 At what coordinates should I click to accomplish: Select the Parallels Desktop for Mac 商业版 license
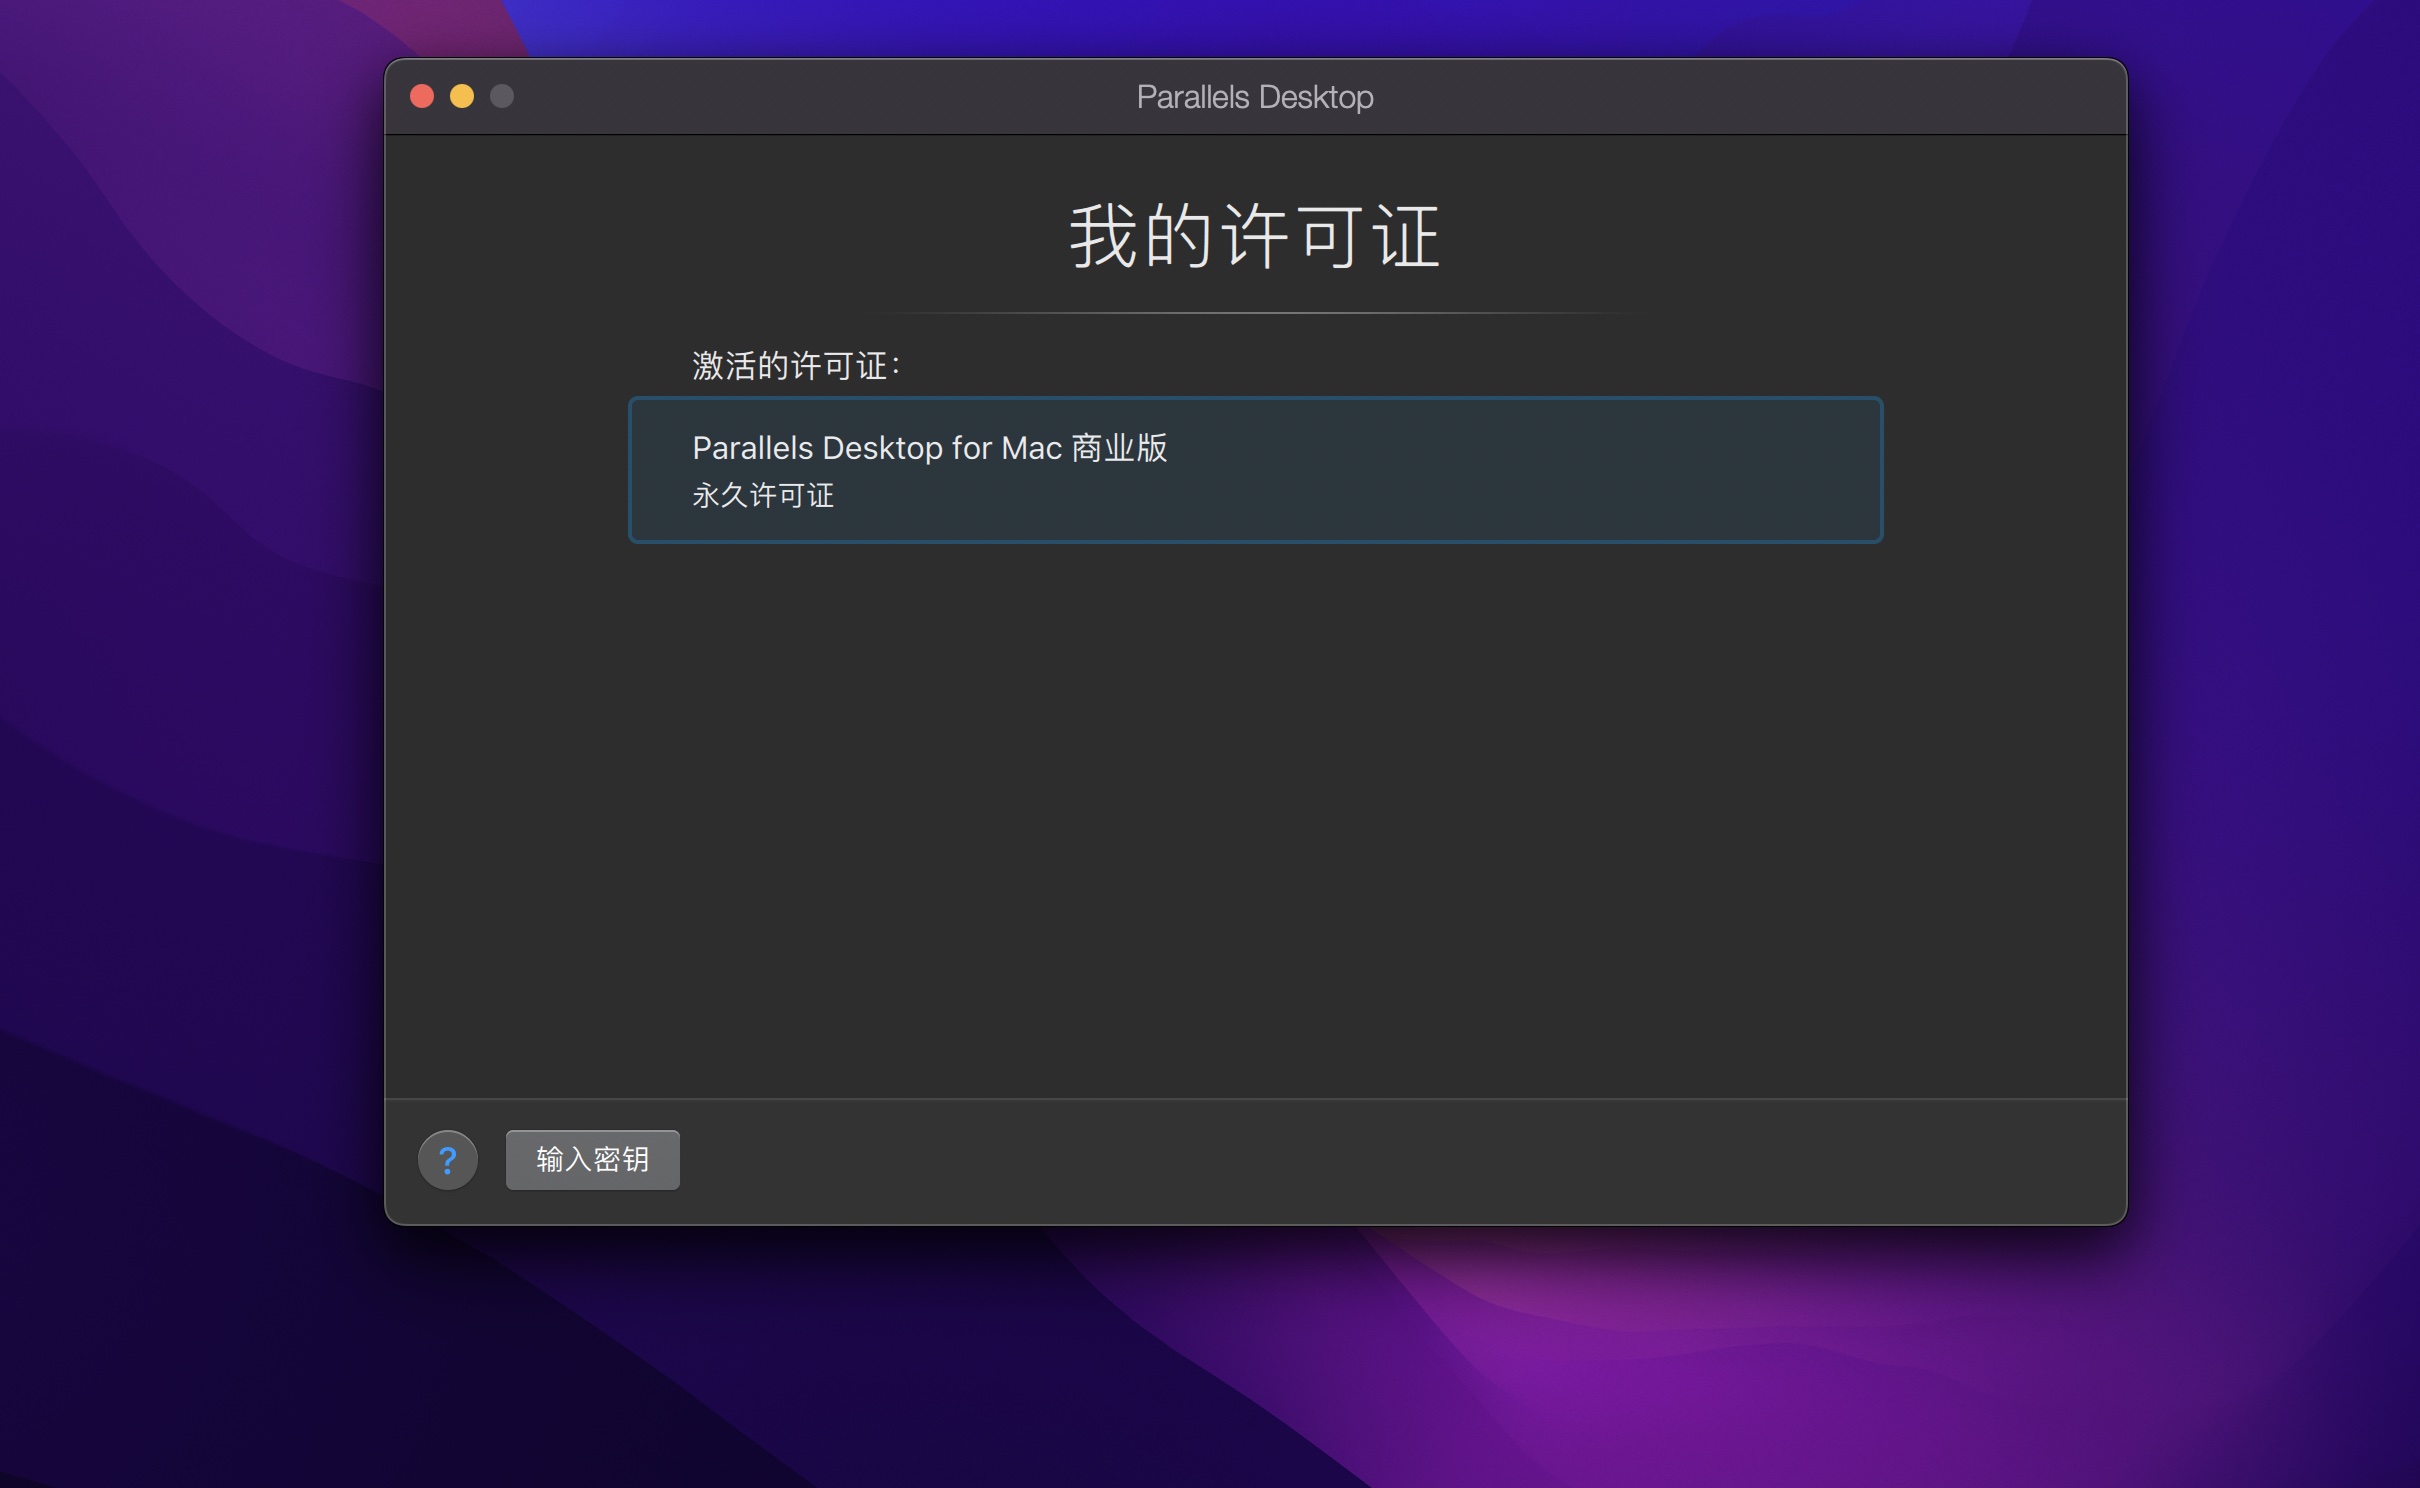(x=1255, y=470)
